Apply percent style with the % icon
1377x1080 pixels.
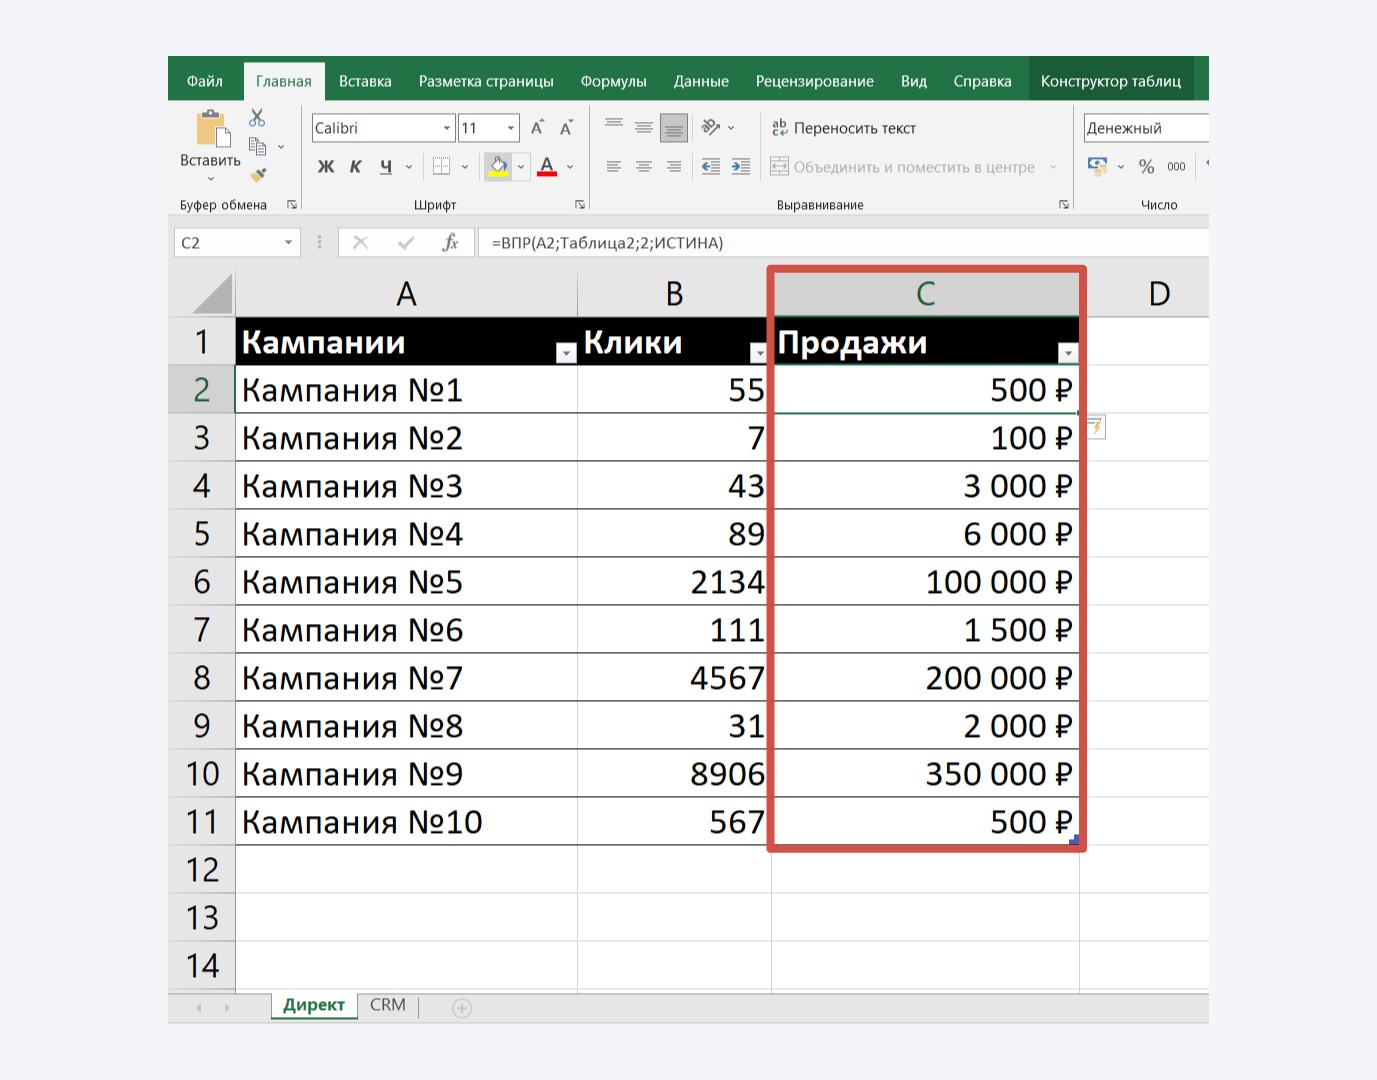pos(1146,167)
